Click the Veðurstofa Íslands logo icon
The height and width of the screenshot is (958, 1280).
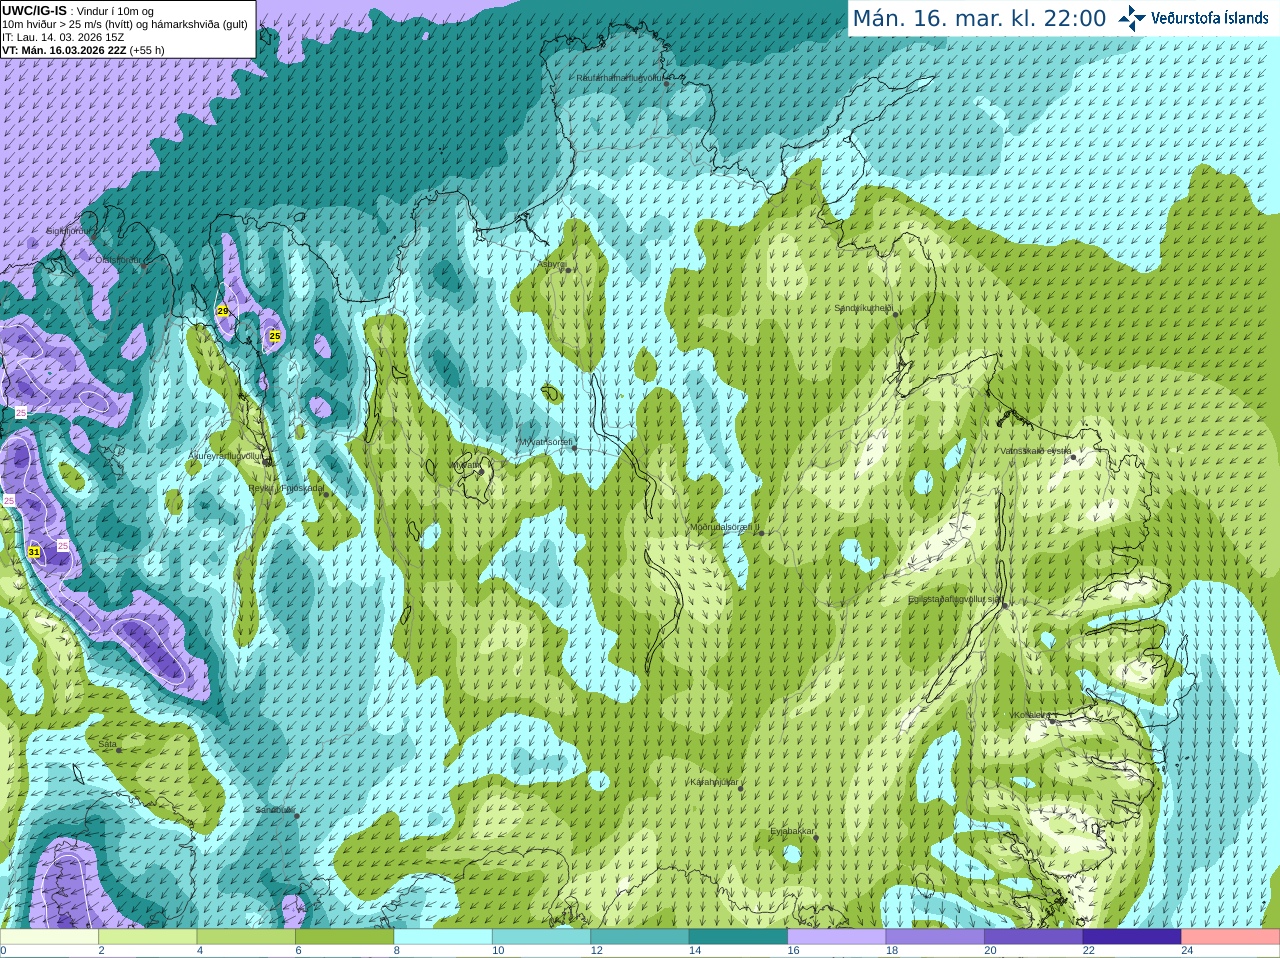point(1132,18)
